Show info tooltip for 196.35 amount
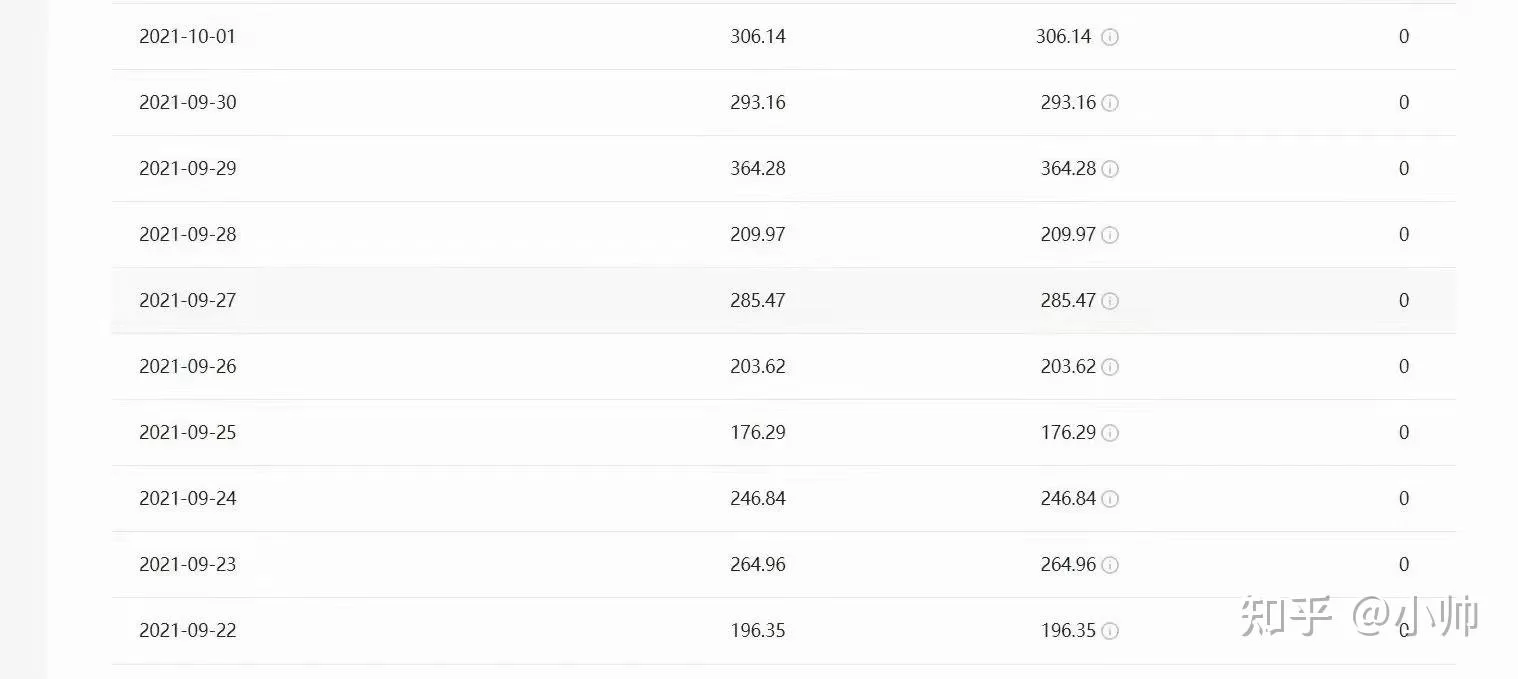 pyautogui.click(x=1110, y=631)
